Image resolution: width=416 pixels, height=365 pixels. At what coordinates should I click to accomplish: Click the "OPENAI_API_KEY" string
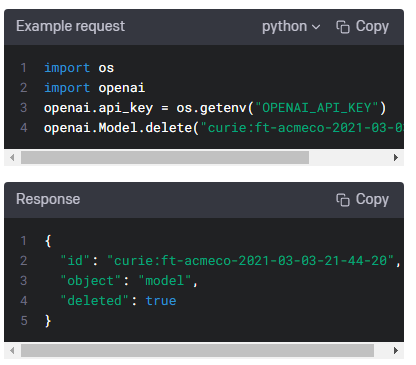point(317,108)
